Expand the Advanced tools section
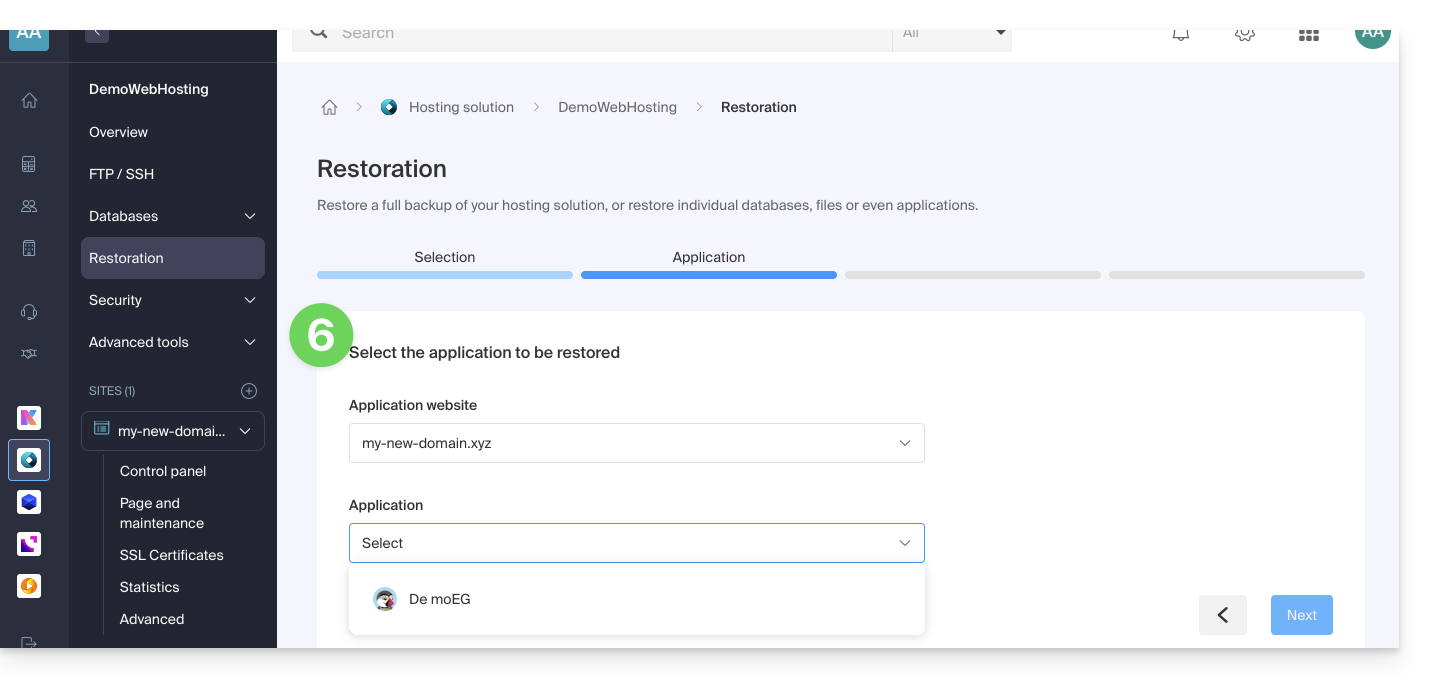This screenshot has width=1429, height=678. tap(172, 342)
